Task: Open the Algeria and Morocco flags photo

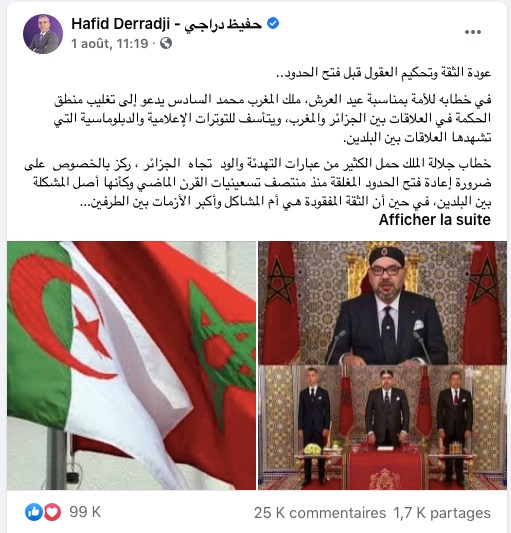Action: [131, 365]
